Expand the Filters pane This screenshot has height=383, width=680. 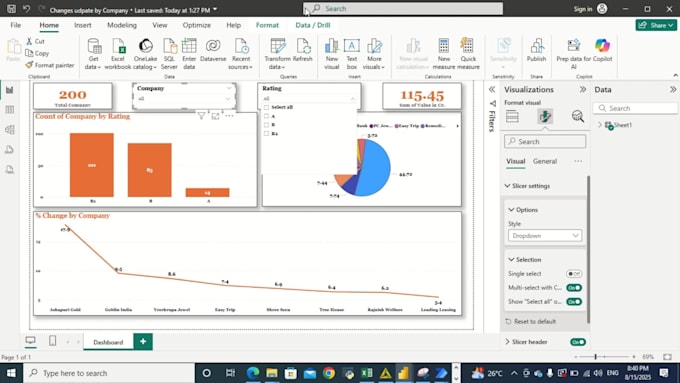click(x=492, y=89)
